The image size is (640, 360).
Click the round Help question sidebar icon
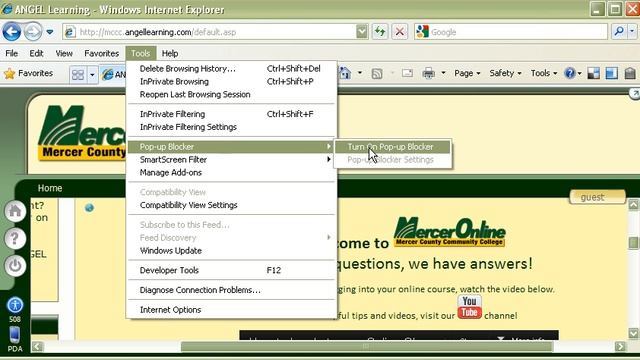[x=15, y=238]
